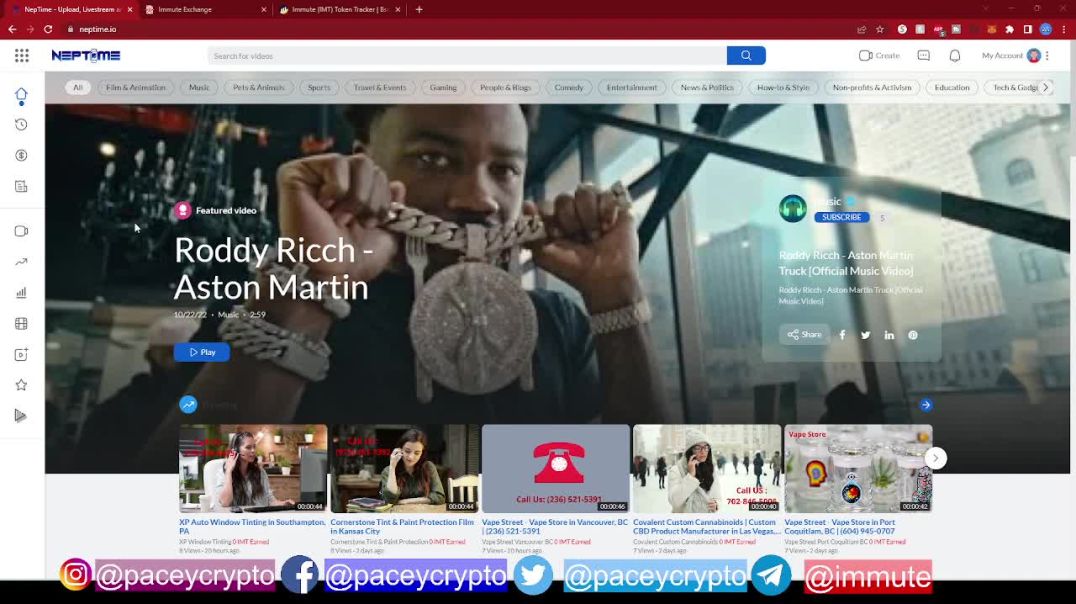
Task: Select the Travel & Events category
Action: coord(379,87)
